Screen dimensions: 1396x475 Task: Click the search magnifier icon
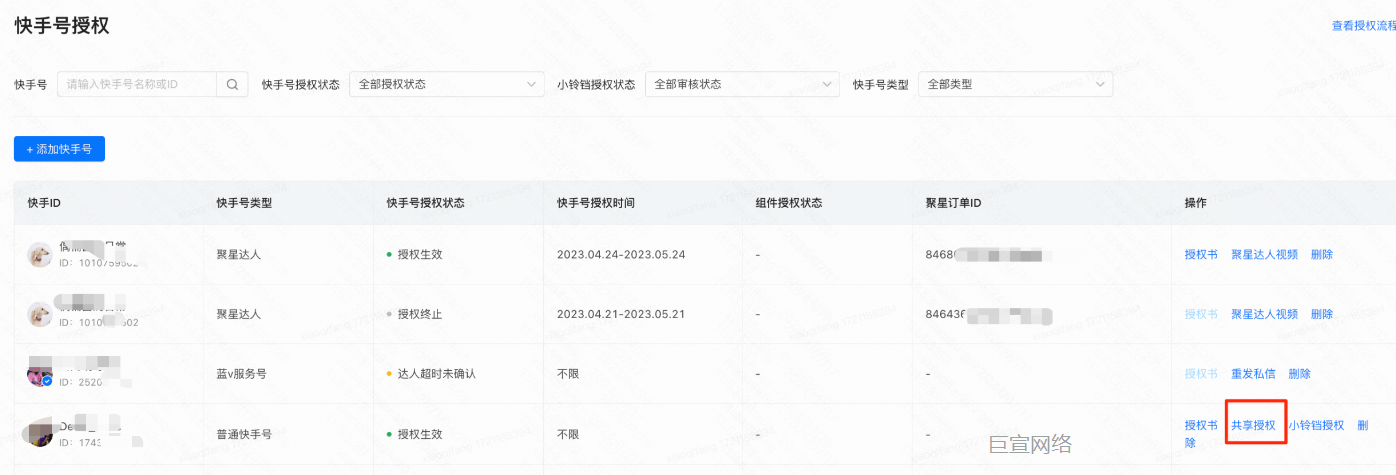(232, 85)
